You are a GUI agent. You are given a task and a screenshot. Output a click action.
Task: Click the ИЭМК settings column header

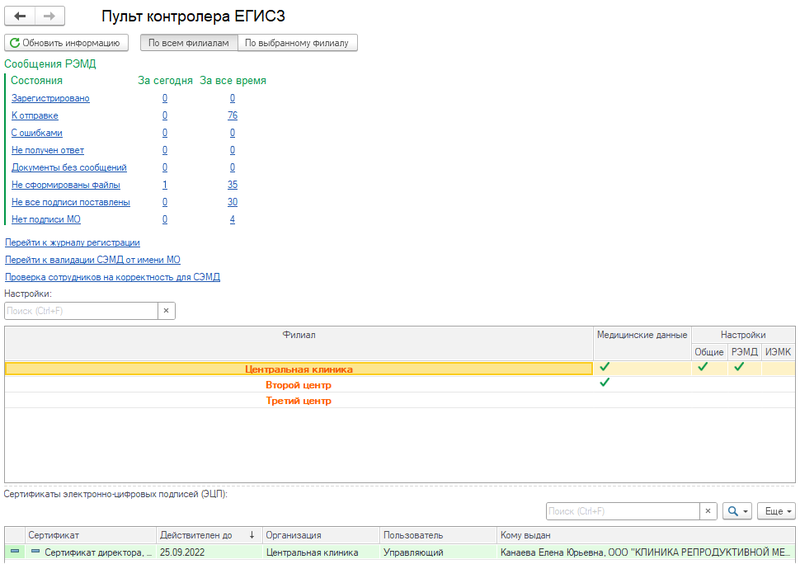778,352
